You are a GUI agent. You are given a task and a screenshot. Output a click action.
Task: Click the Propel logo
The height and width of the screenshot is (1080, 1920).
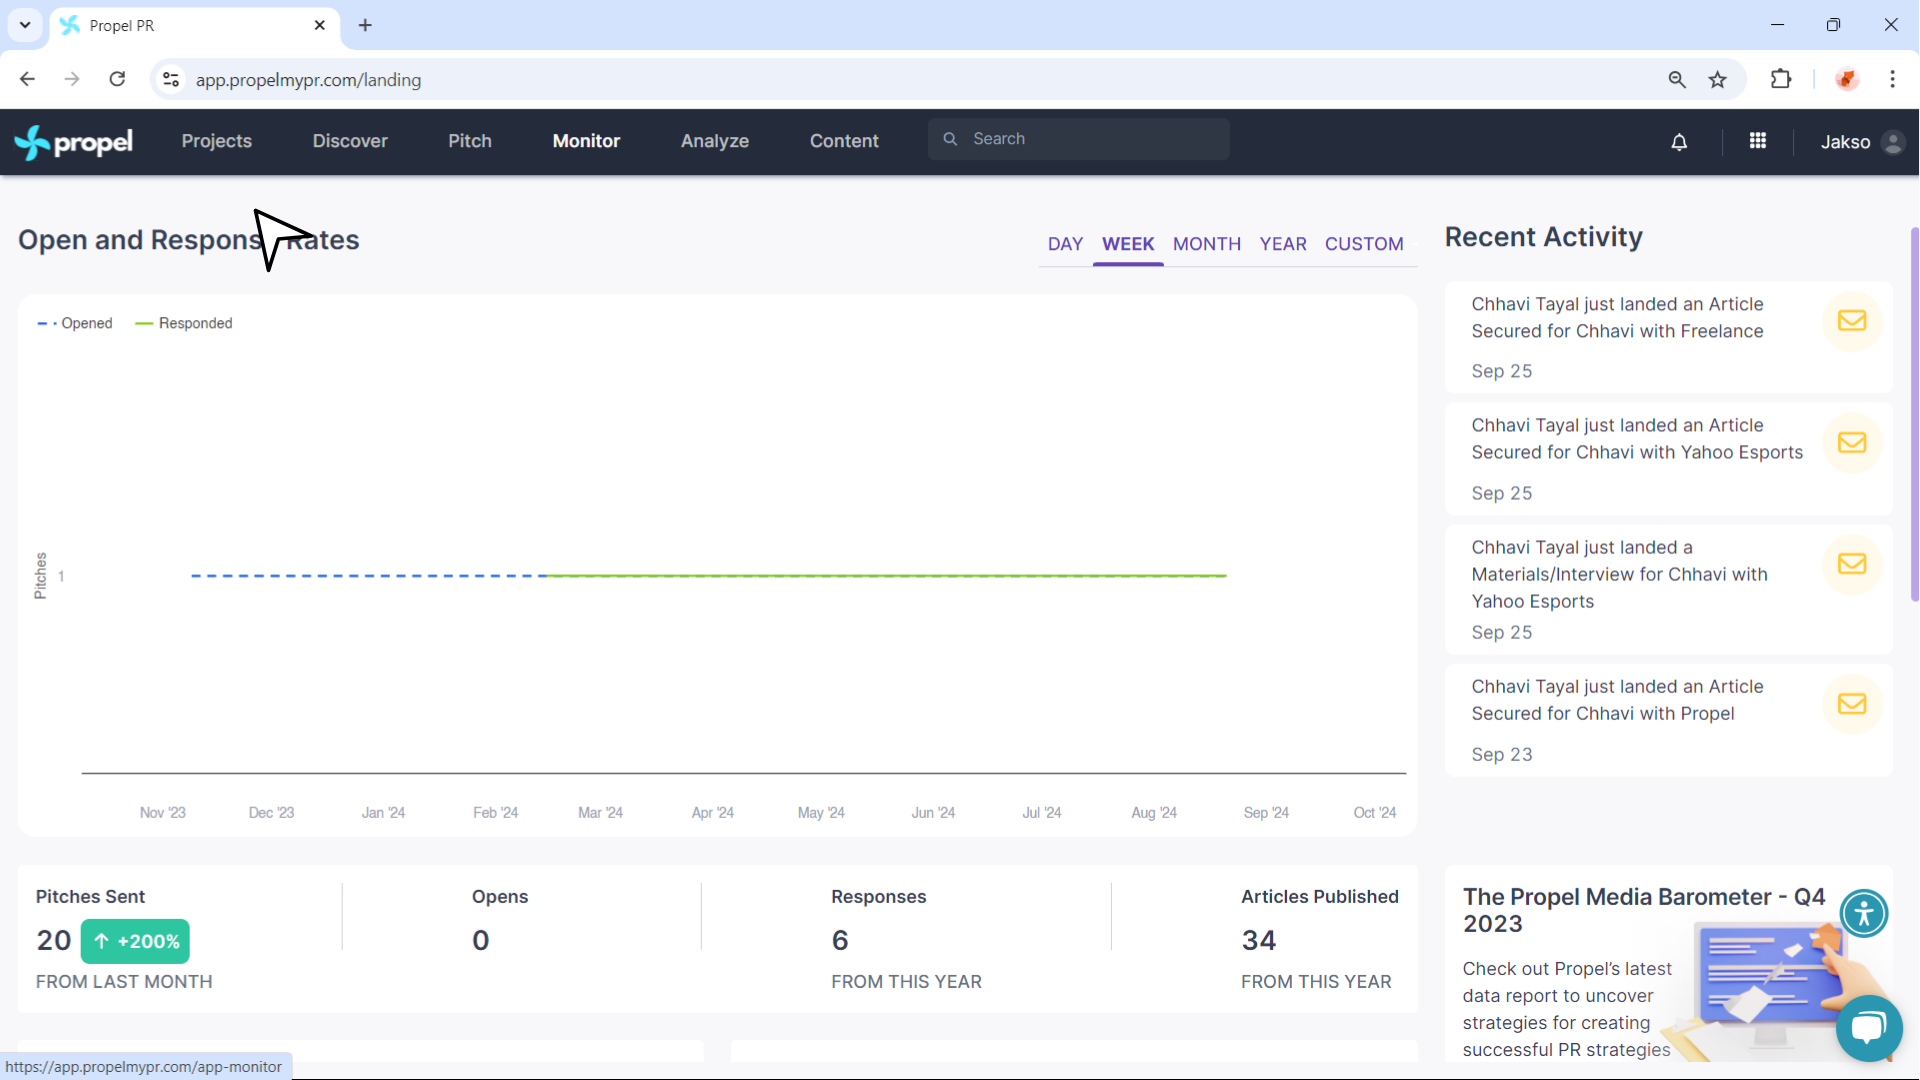[x=74, y=142]
